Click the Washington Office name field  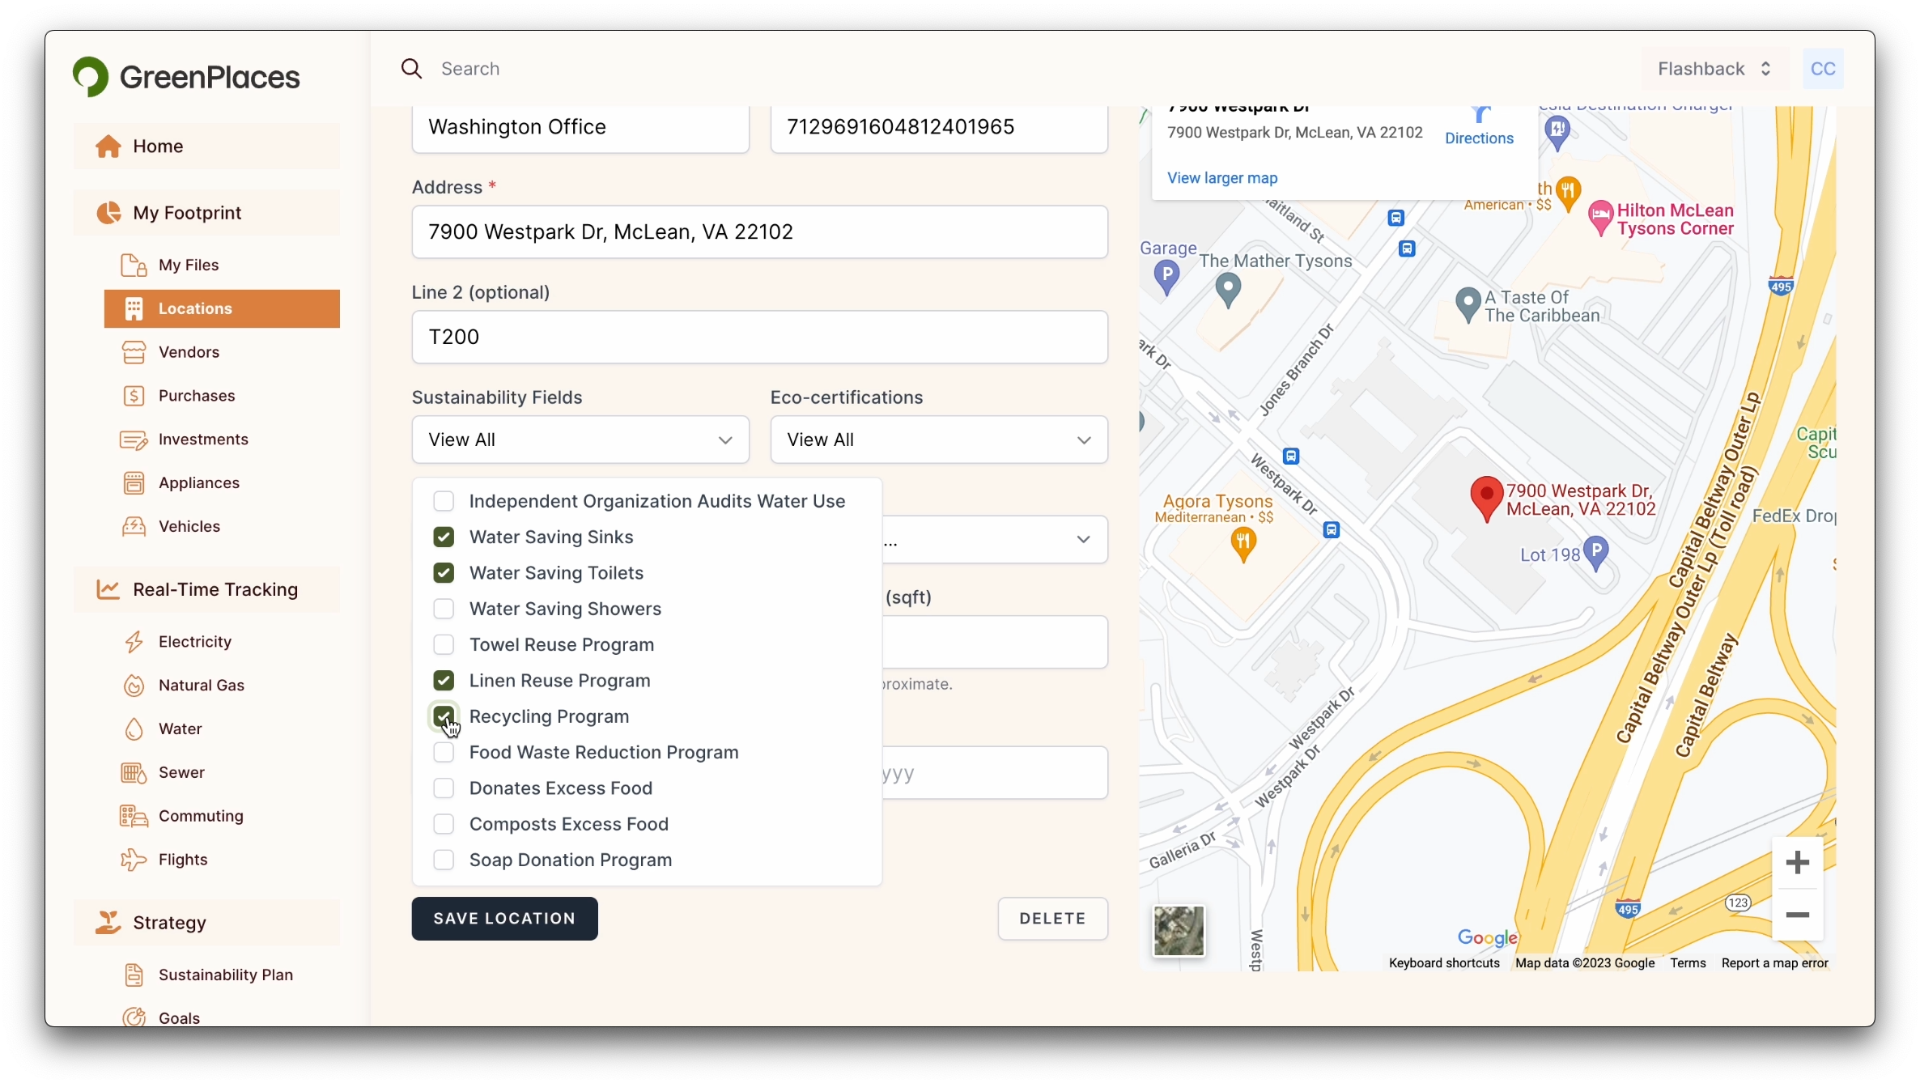click(580, 128)
